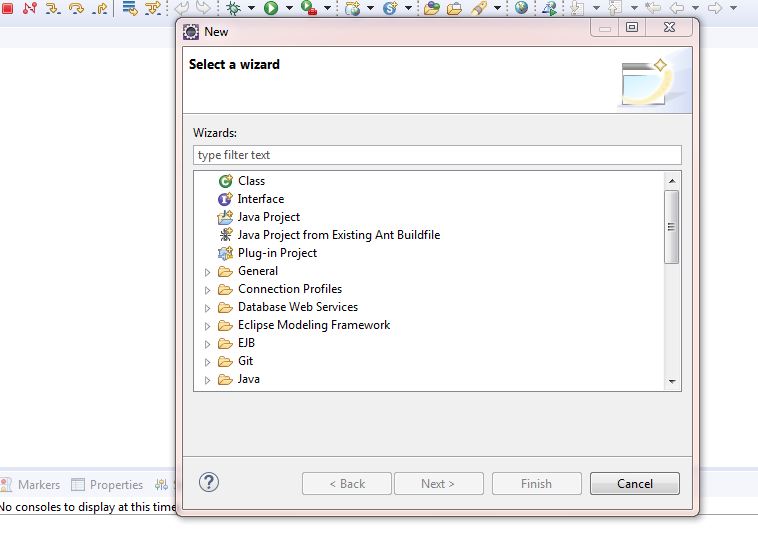The image size is (758, 558).
Task: Expand the EJB folder
Action: tap(207, 344)
